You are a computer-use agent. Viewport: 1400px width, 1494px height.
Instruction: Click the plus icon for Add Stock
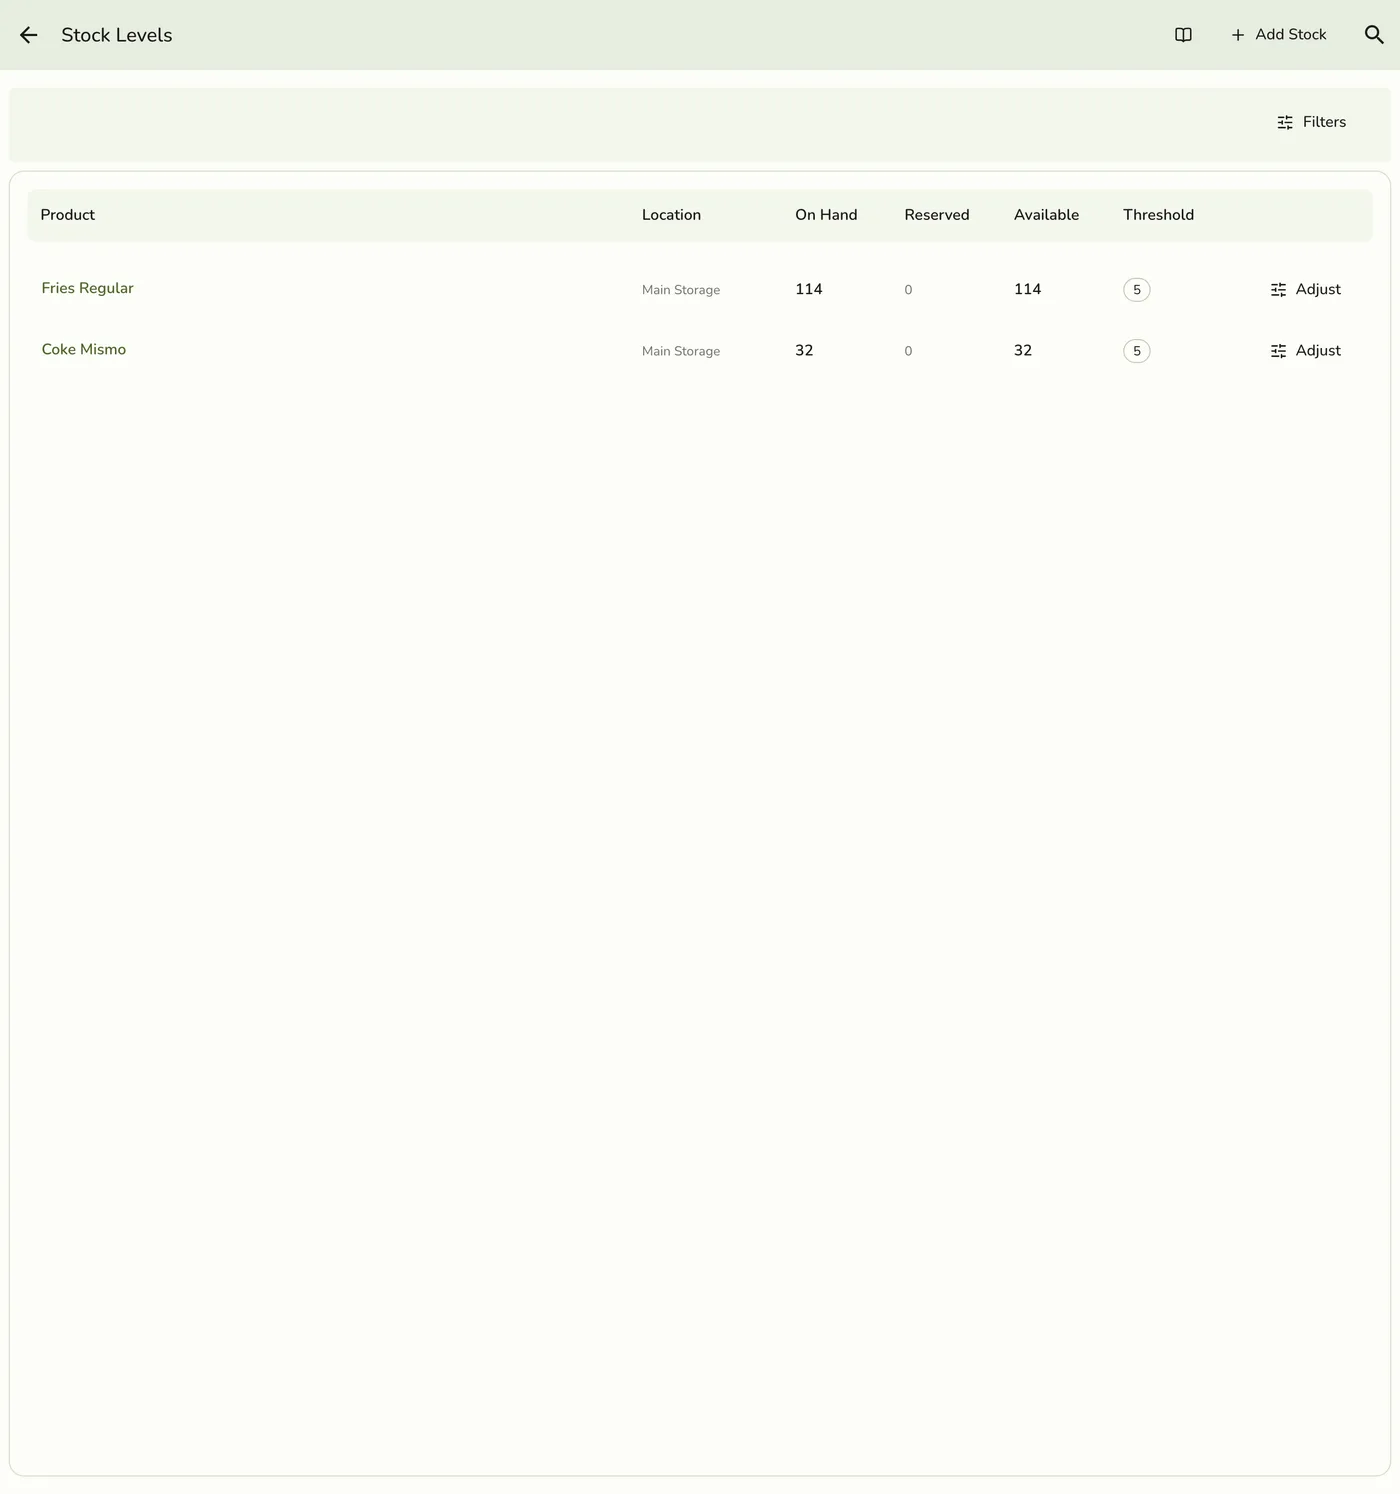pos(1238,35)
